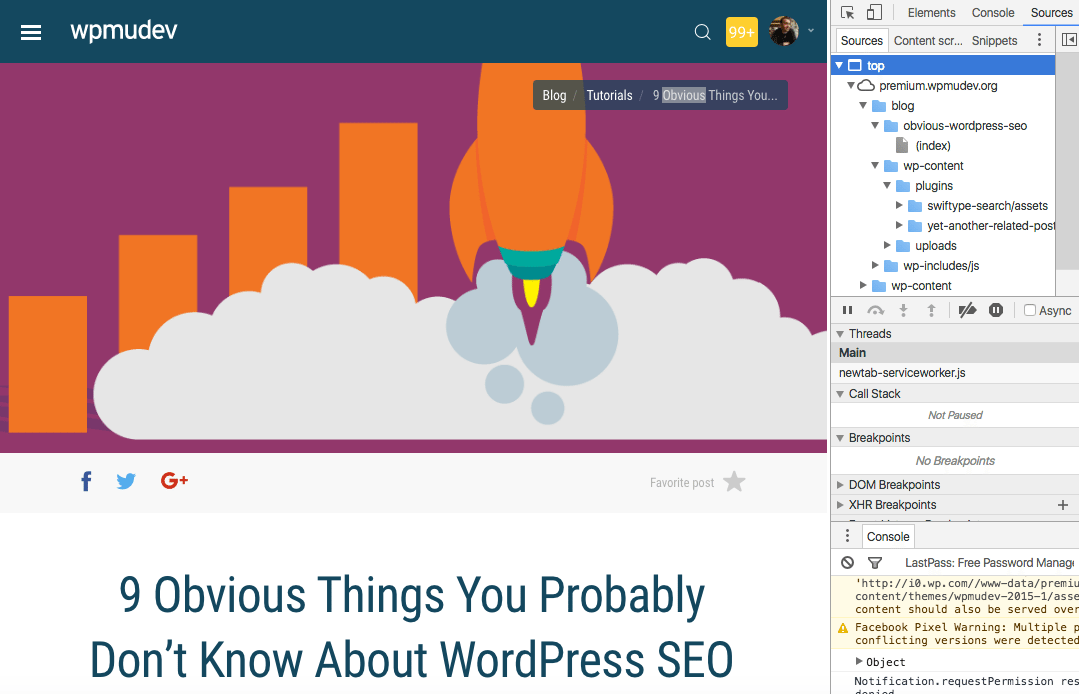Expand the uploads folder in tree
1079x694 pixels.
[888, 246]
